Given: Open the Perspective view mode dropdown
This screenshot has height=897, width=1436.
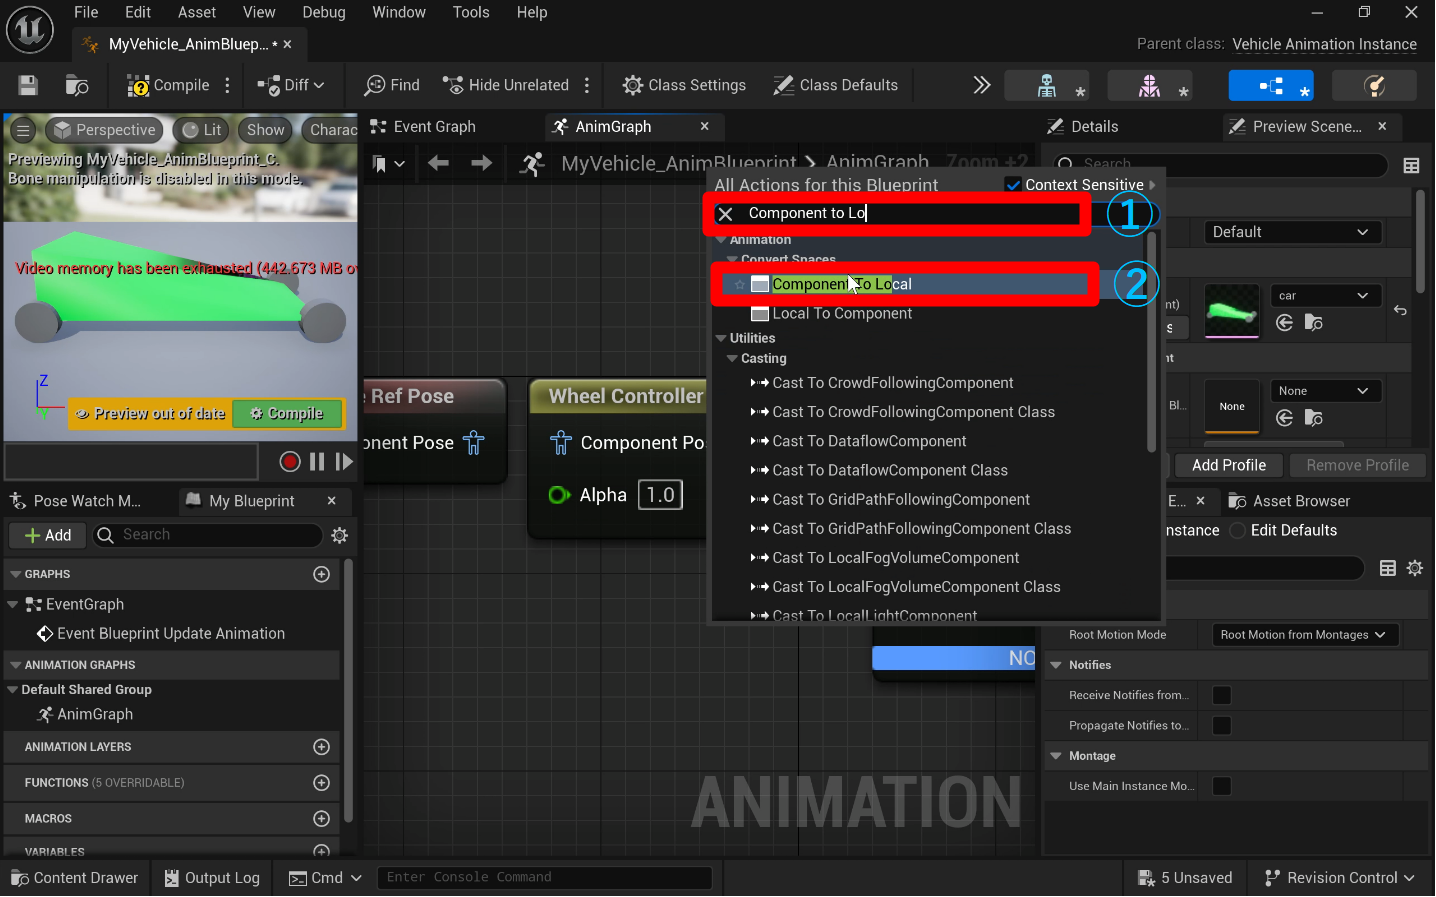Looking at the screenshot, I should (x=105, y=130).
